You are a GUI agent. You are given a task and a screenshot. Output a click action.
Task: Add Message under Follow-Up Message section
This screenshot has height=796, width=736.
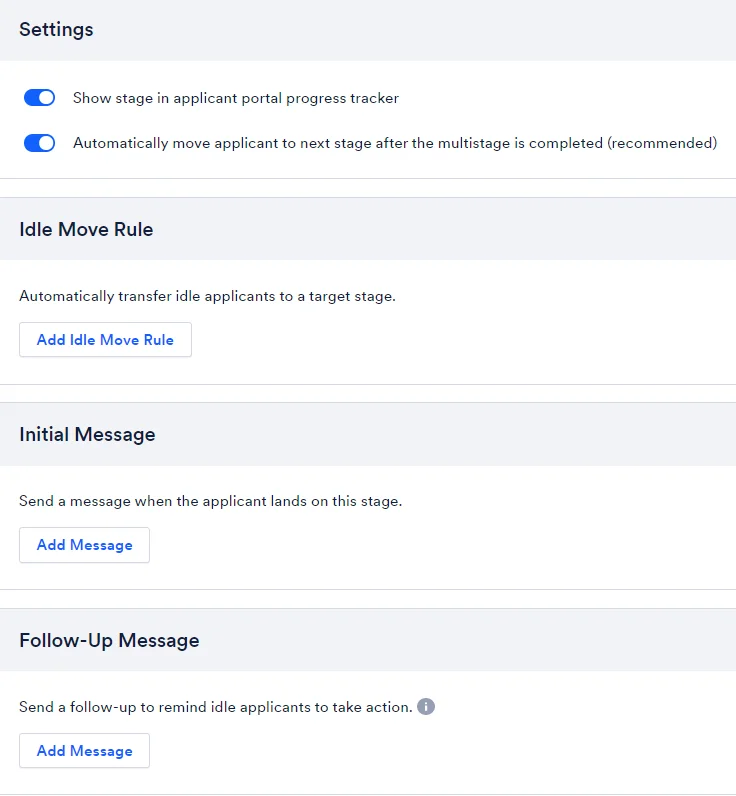[84, 750]
